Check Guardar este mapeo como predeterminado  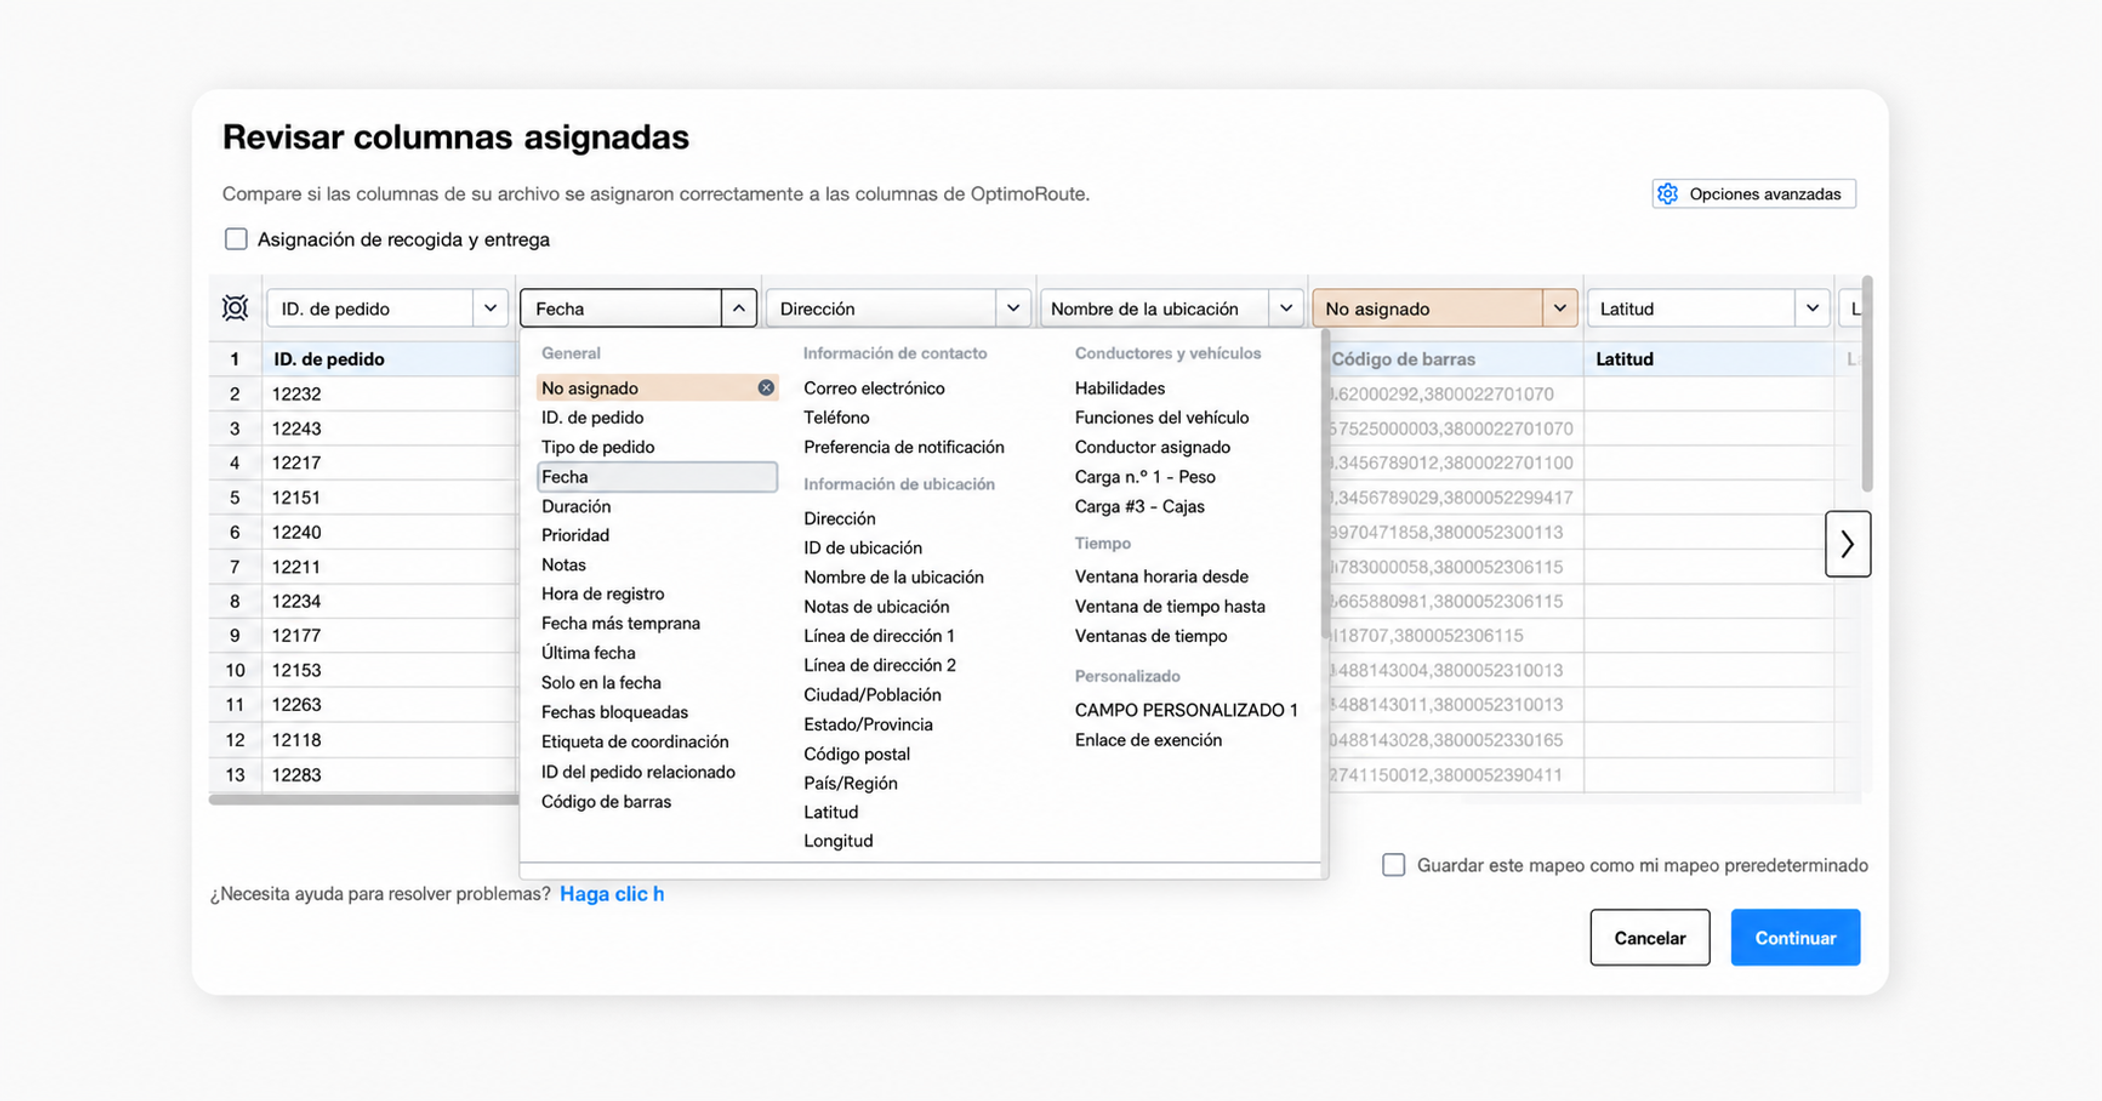click(1393, 865)
